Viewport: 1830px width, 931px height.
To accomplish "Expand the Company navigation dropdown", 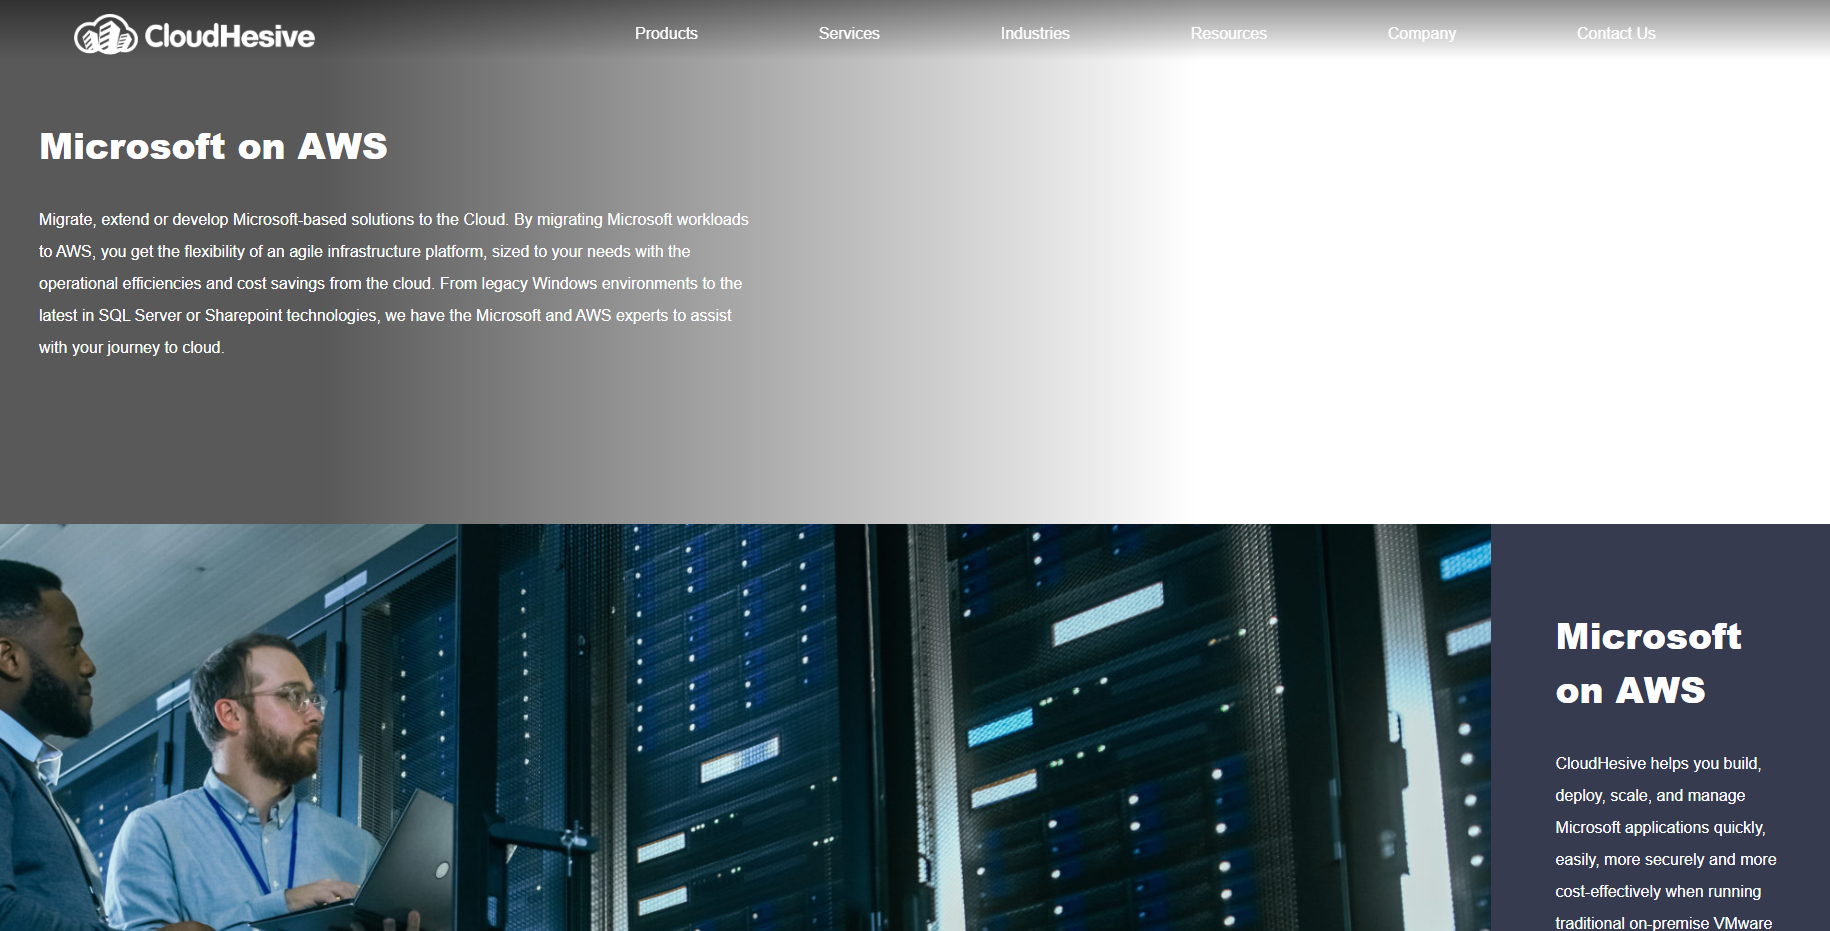I will pyautogui.click(x=1421, y=33).
